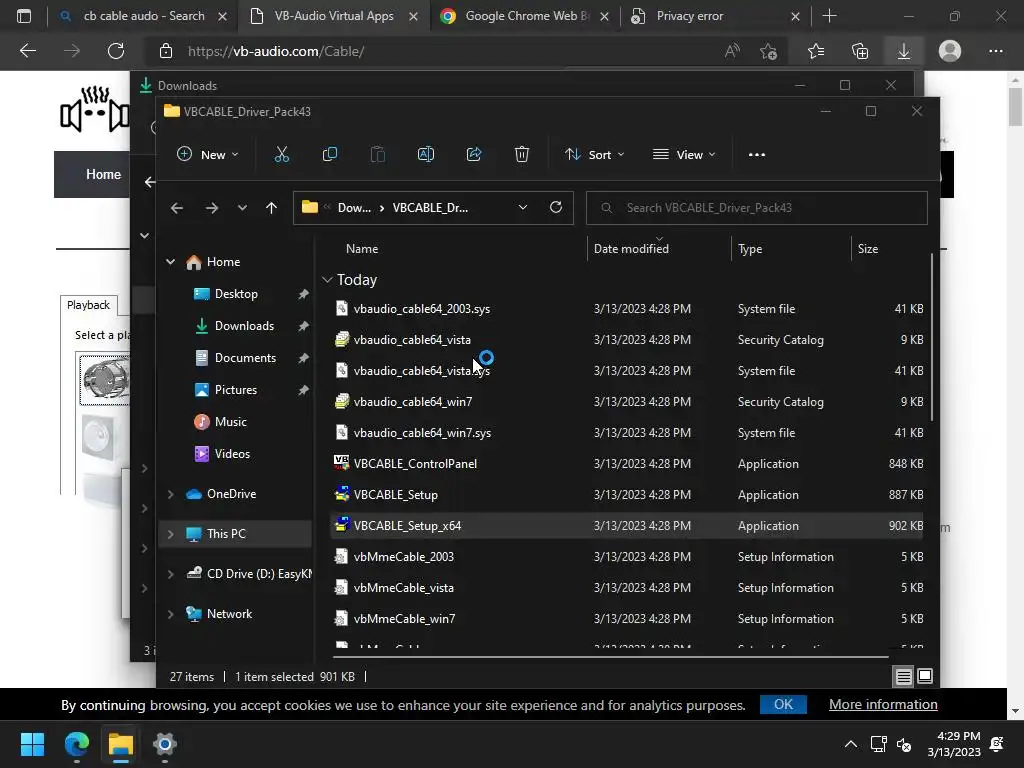This screenshot has height=768, width=1024.
Task: Select Music in Explorer sidebar
Action: pyautogui.click(x=231, y=422)
